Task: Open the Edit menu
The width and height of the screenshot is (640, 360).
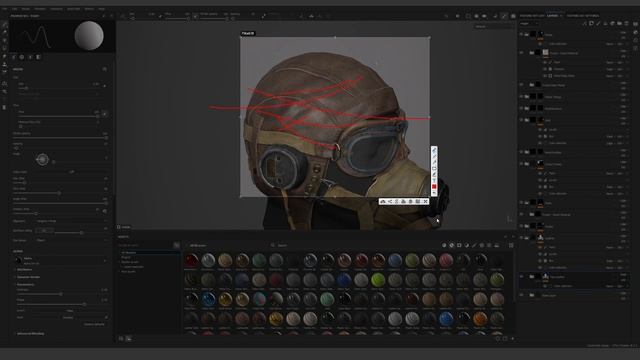Action: [x=15, y=9]
